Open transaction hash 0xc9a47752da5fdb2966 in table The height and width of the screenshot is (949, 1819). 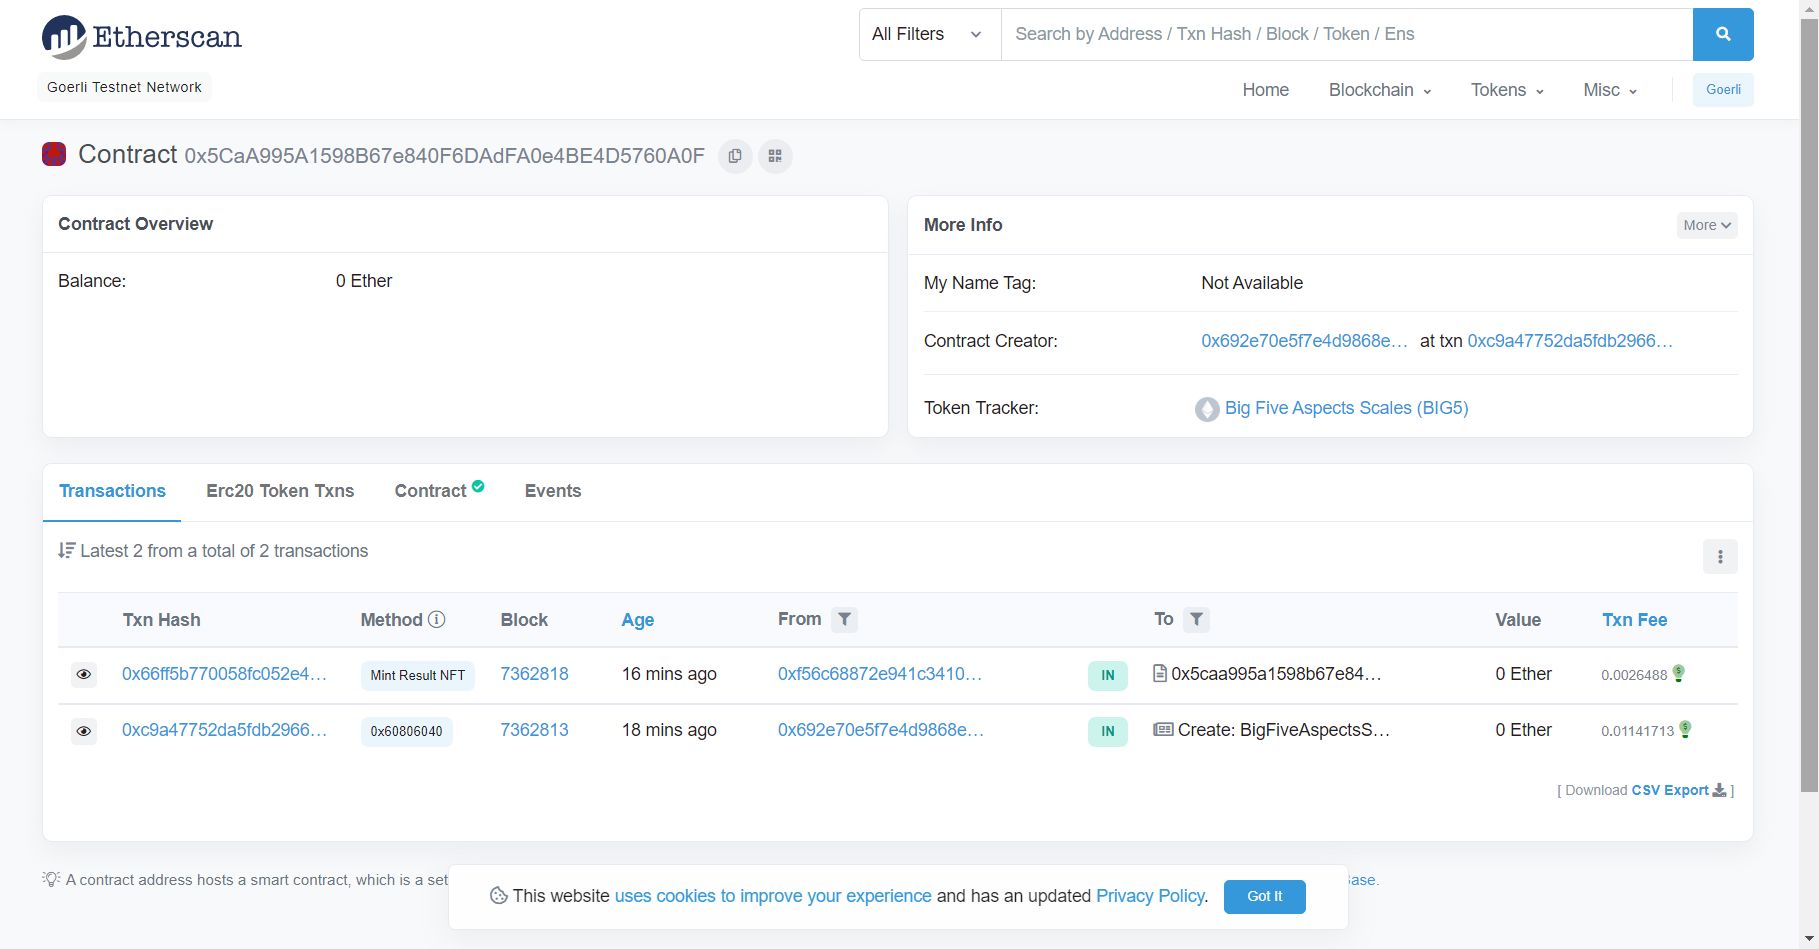[x=224, y=730]
